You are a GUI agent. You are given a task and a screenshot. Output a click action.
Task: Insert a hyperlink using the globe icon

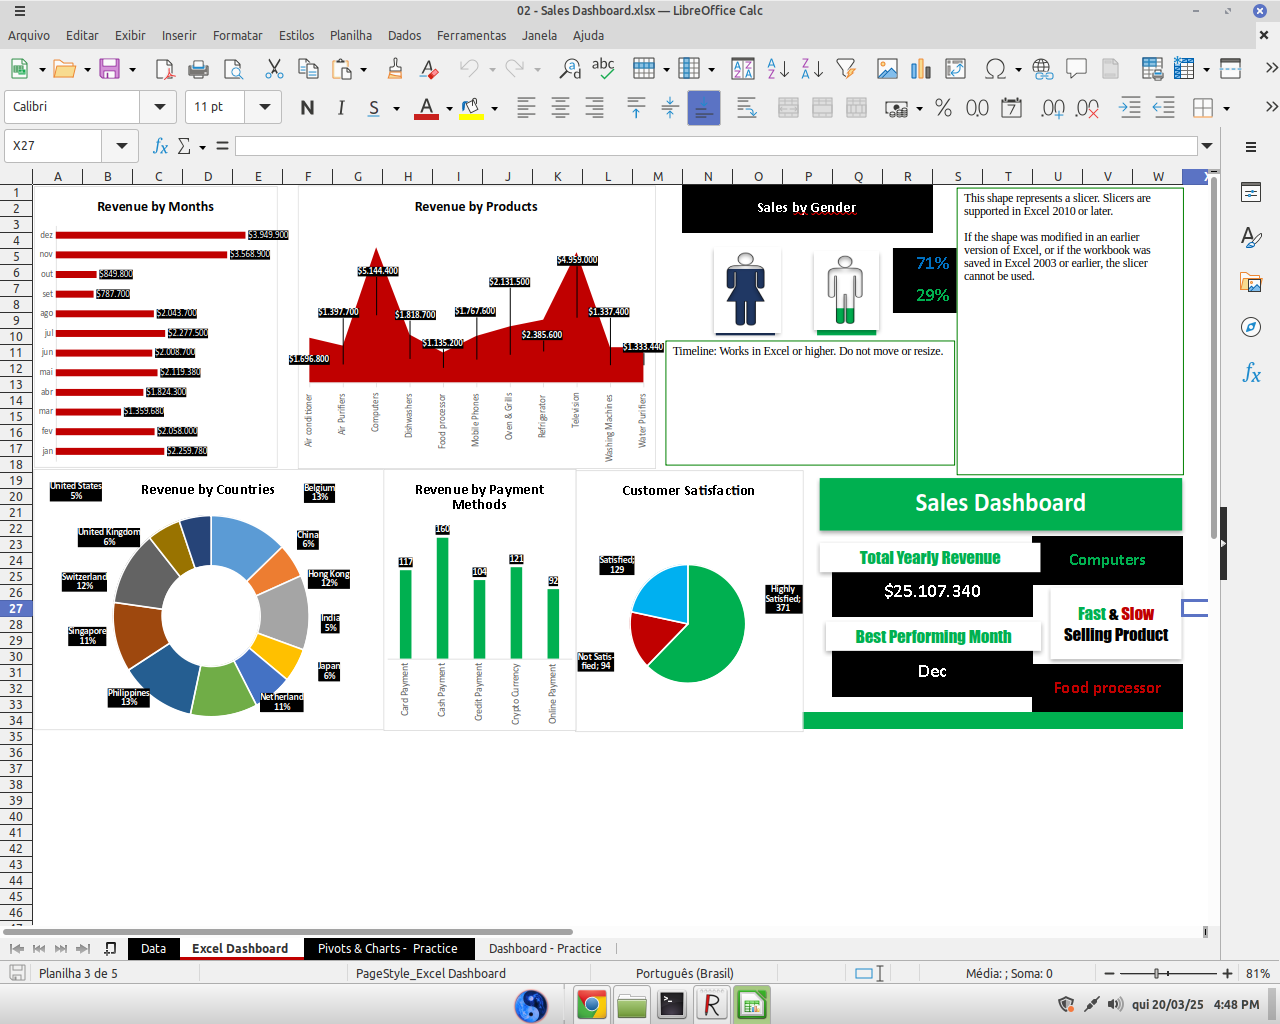point(1043,69)
